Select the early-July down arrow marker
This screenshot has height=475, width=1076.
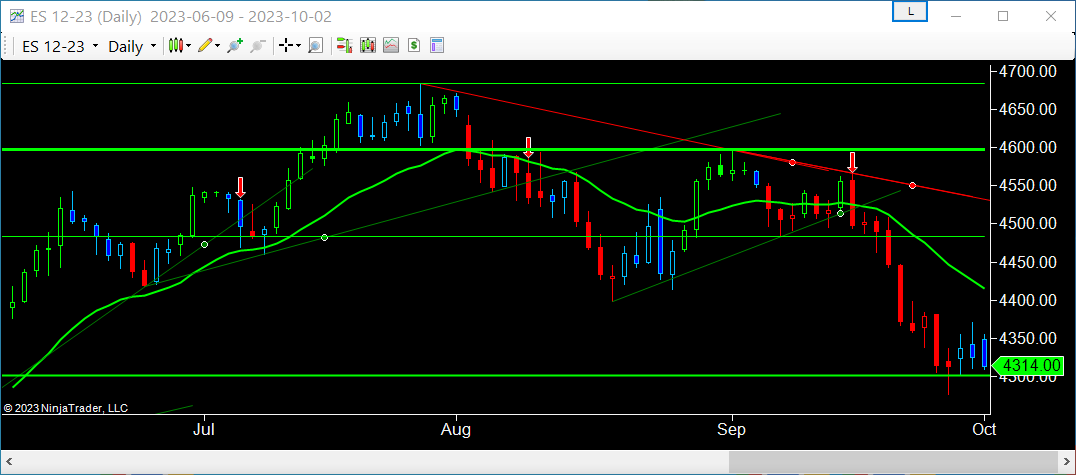(x=240, y=187)
